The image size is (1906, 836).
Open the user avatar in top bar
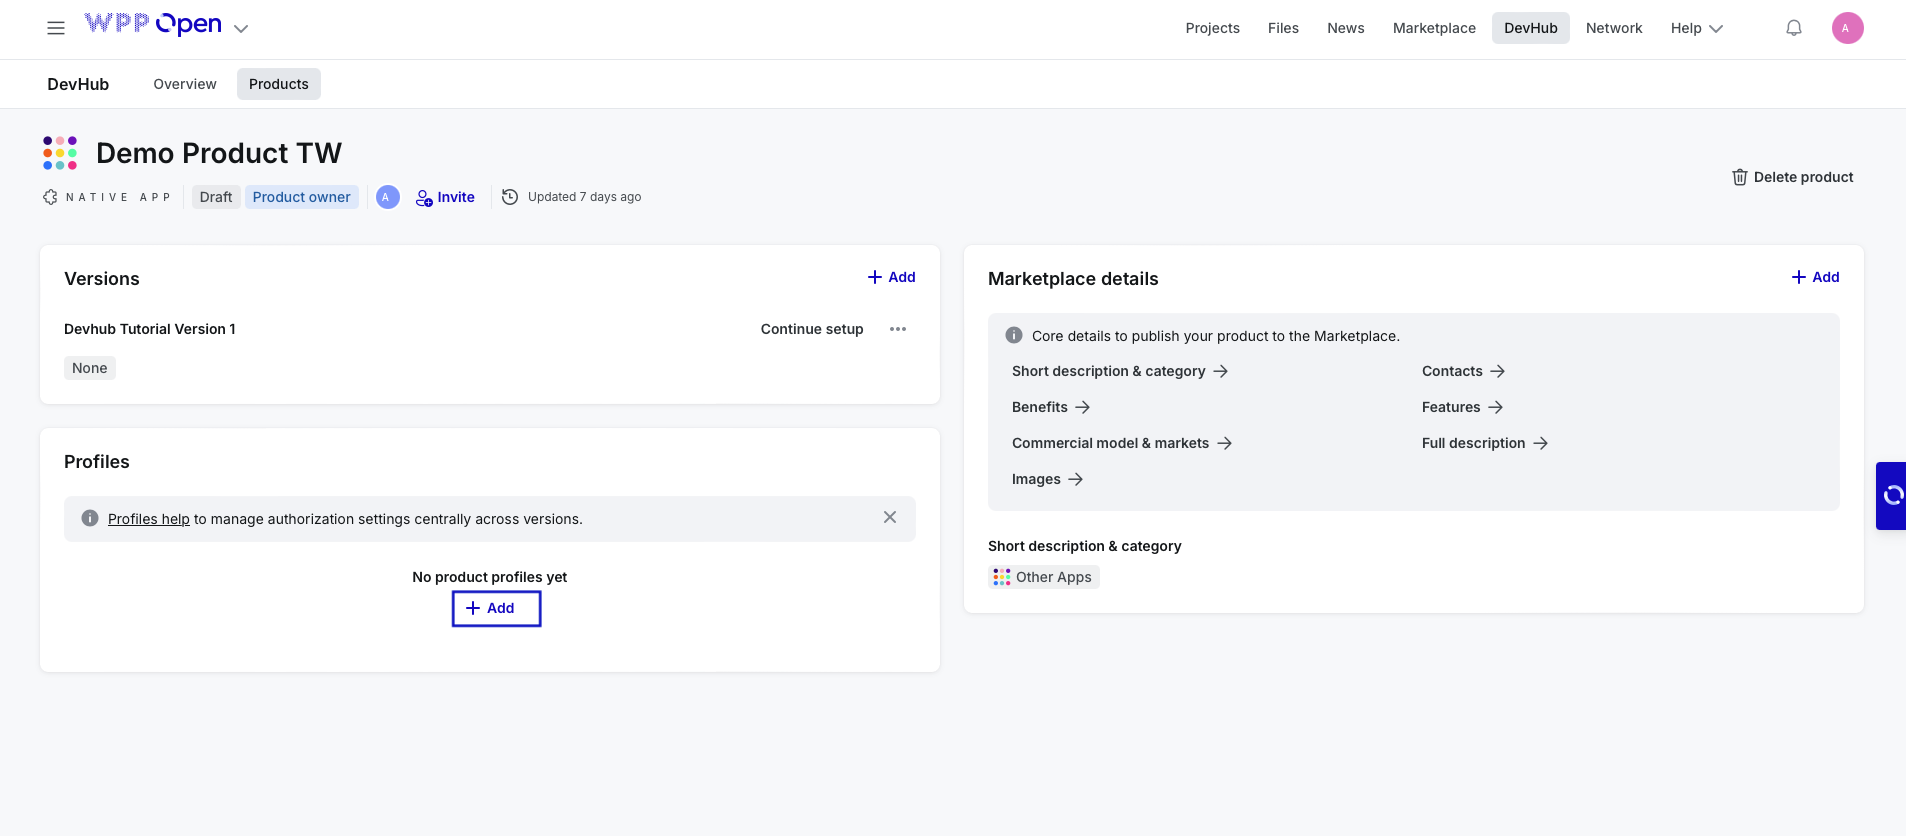point(1846,28)
